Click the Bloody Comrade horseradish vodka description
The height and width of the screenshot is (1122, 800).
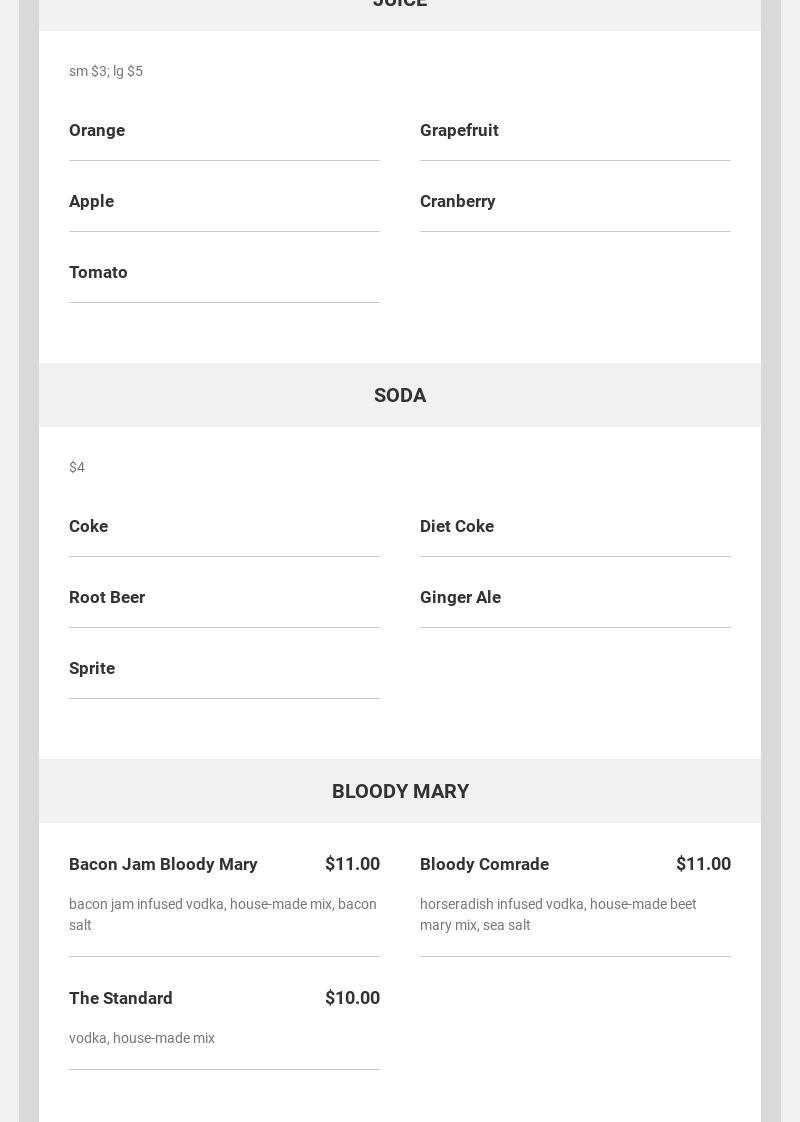pos(558,914)
